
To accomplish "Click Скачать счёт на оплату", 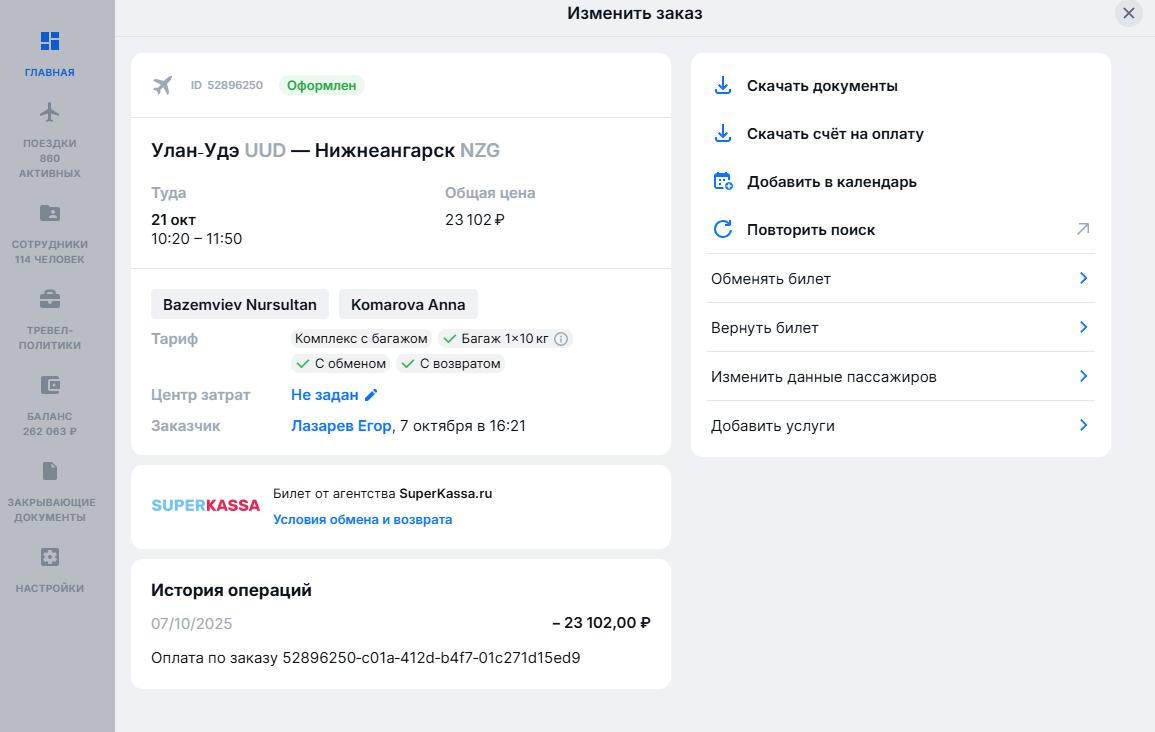I will click(x=834, y=134).
